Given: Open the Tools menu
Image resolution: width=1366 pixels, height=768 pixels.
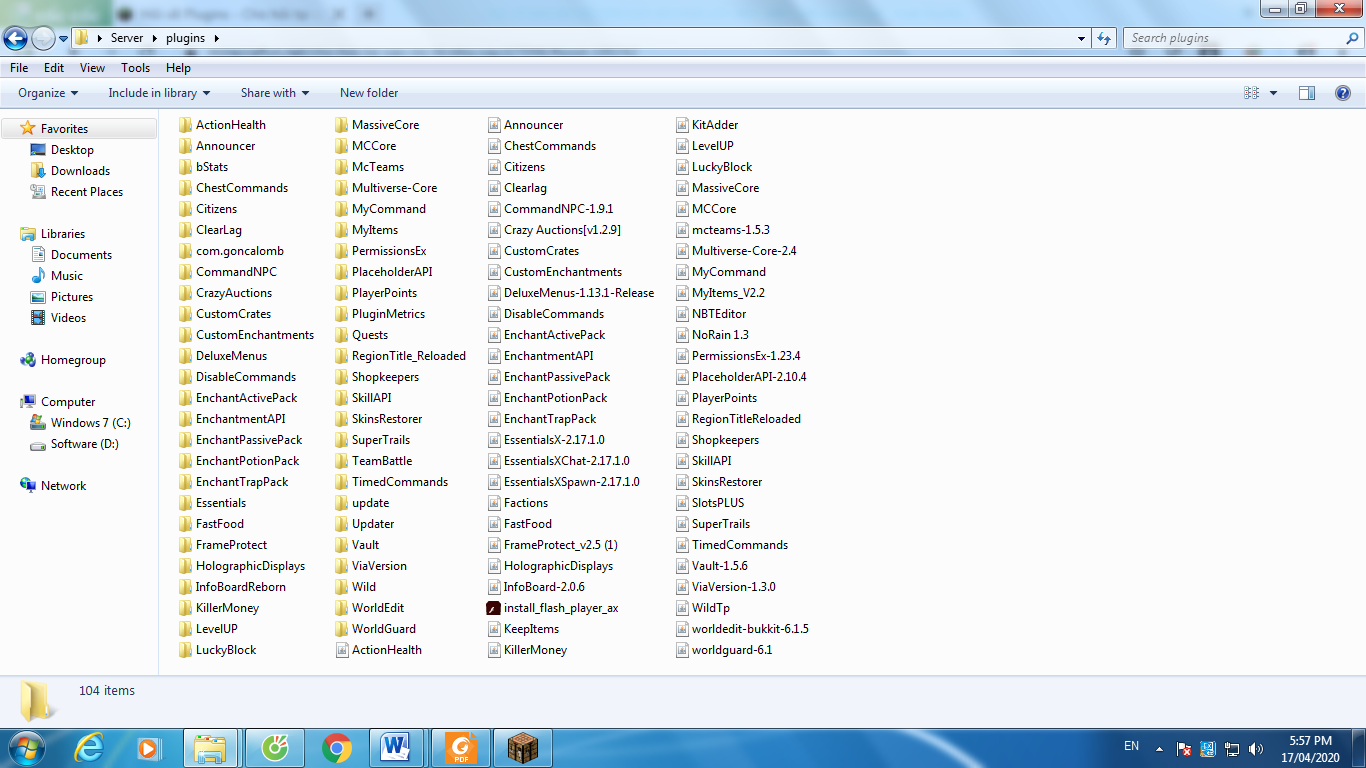Looking at the screenshot, I should (135, 68).
